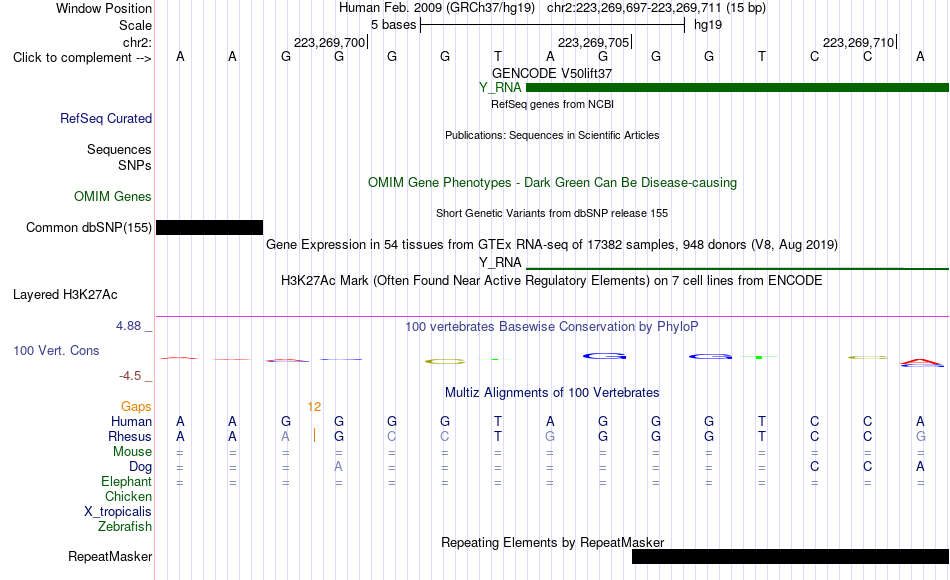Click the Dog row 'A' base under G column
This screenshot has height=580, width=950.
tap(339, 467)
